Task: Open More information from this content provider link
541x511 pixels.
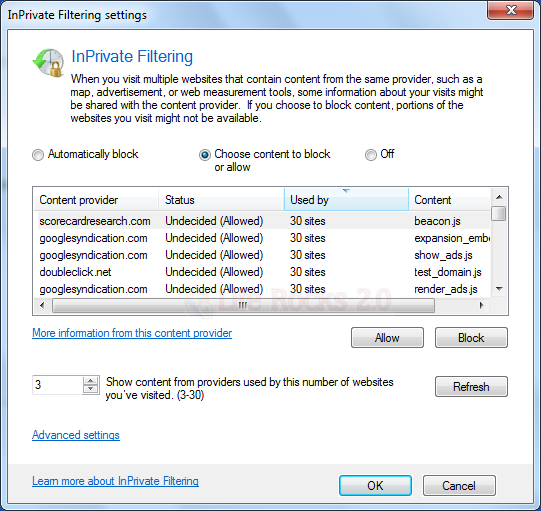Action: point(132,333)
